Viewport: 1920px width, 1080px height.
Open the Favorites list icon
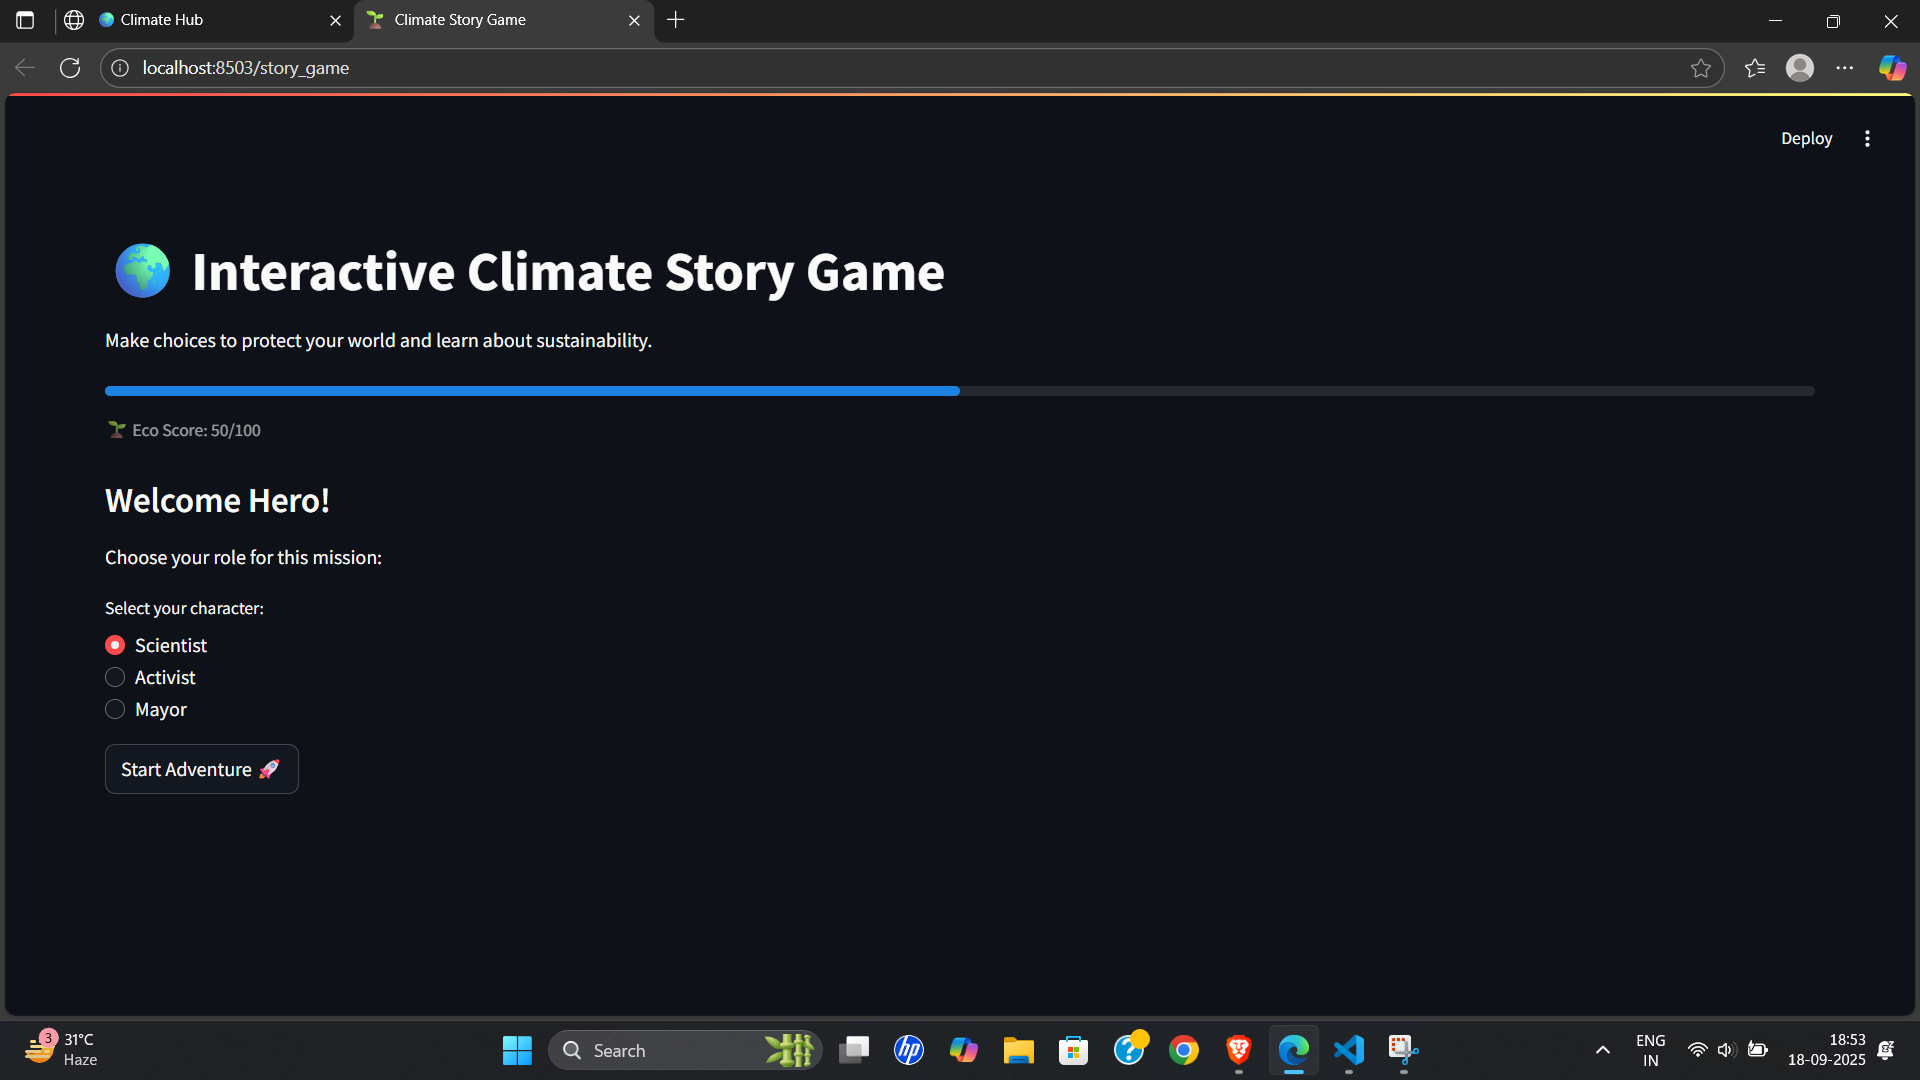pos(1755,68)
